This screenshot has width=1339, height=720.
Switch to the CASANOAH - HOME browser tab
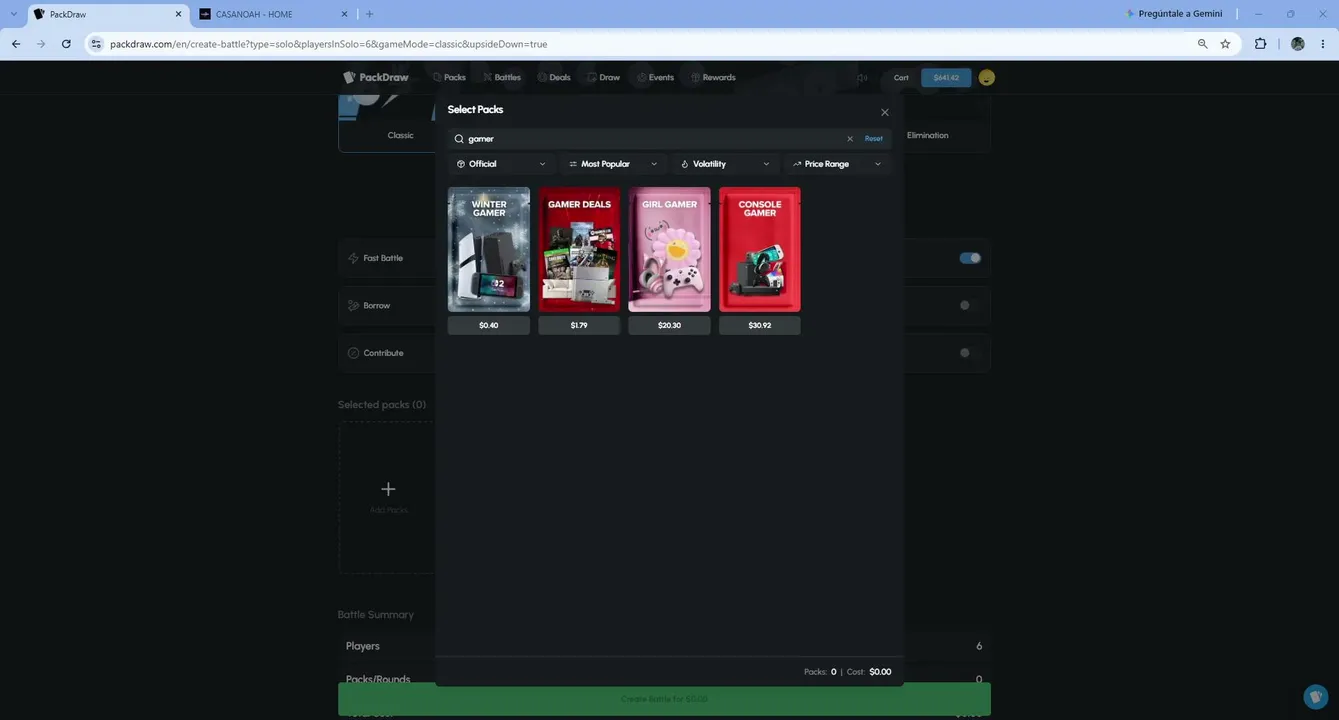(x=270, y=14)
